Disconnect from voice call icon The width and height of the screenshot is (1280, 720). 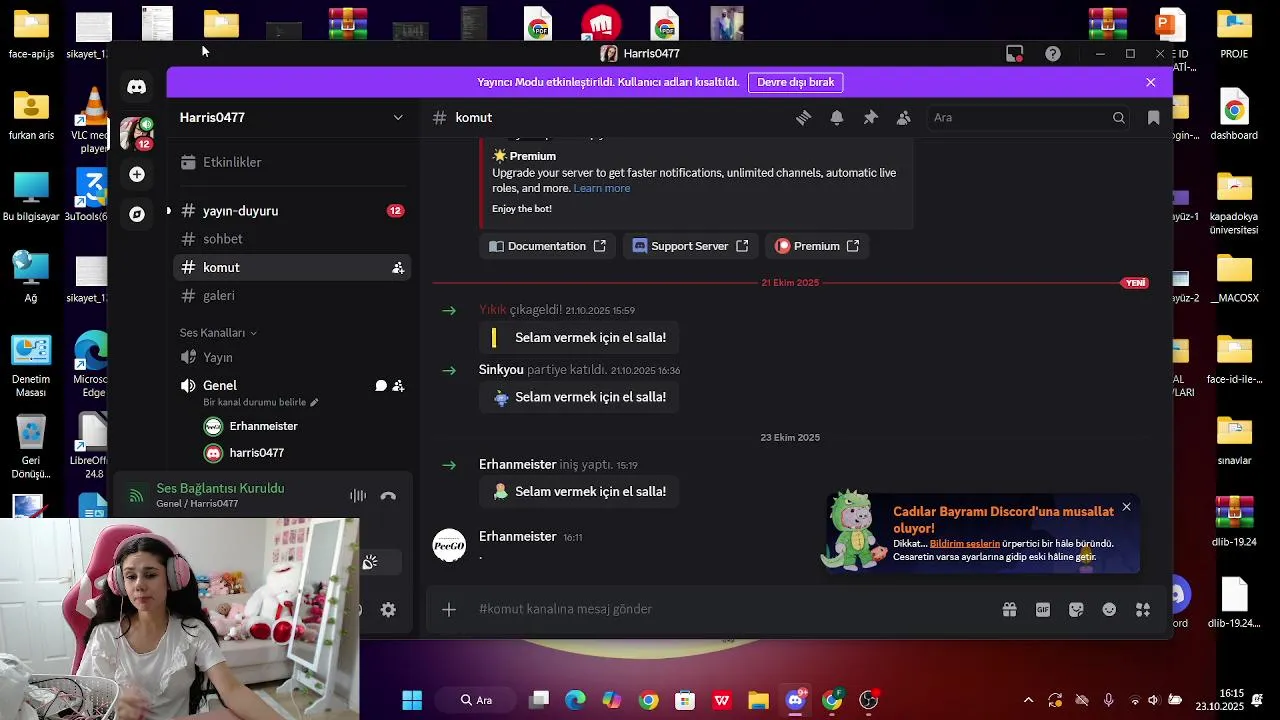pyautogui.click(x=389, y=496)
